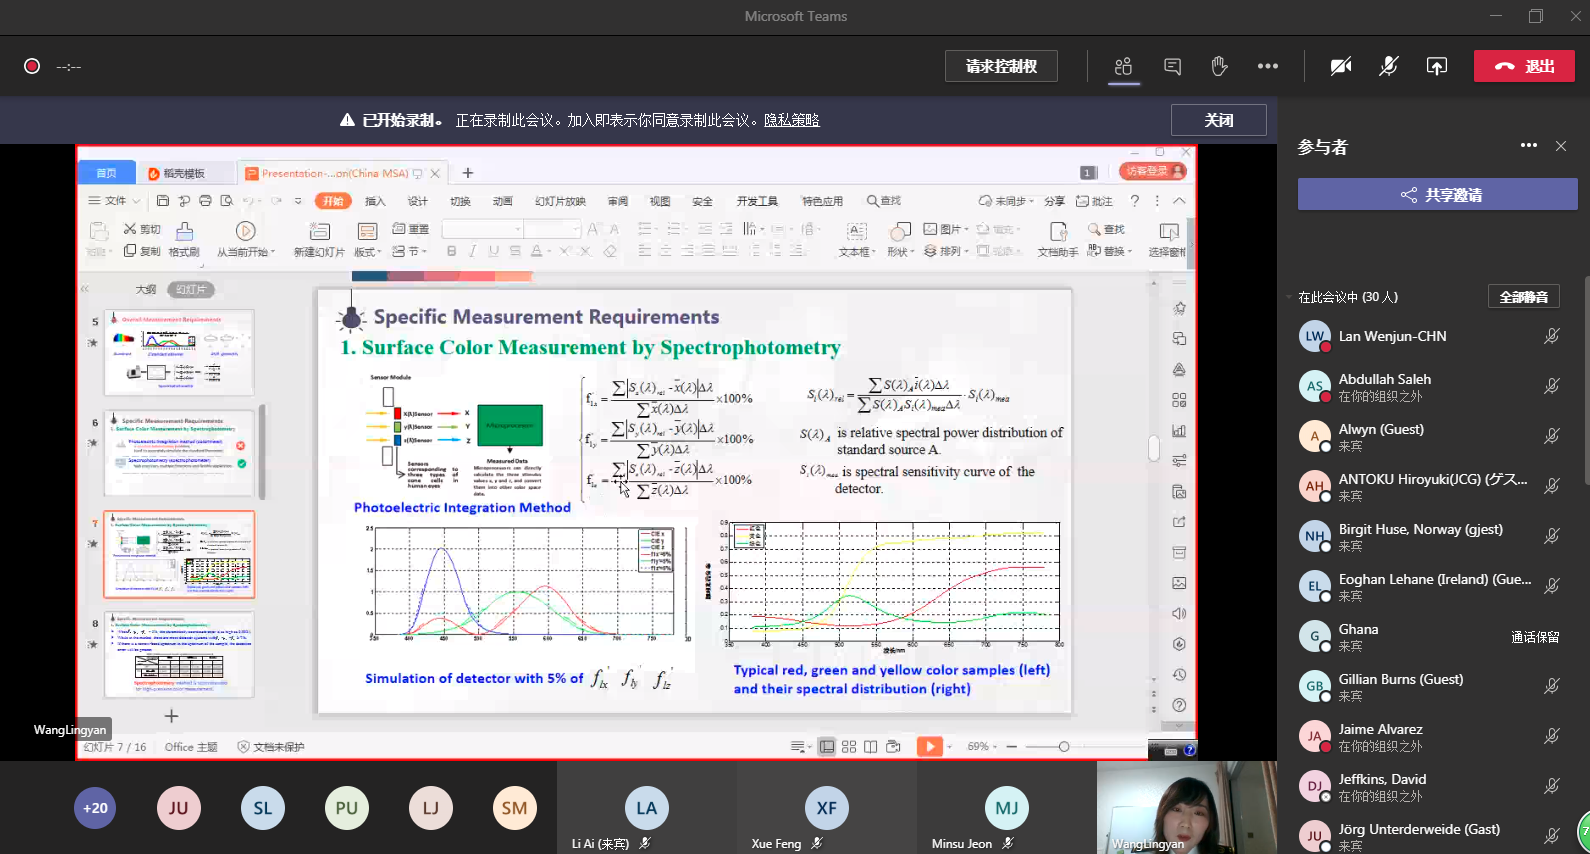Open the 首页 home tab in WPS

coord(107,173)
